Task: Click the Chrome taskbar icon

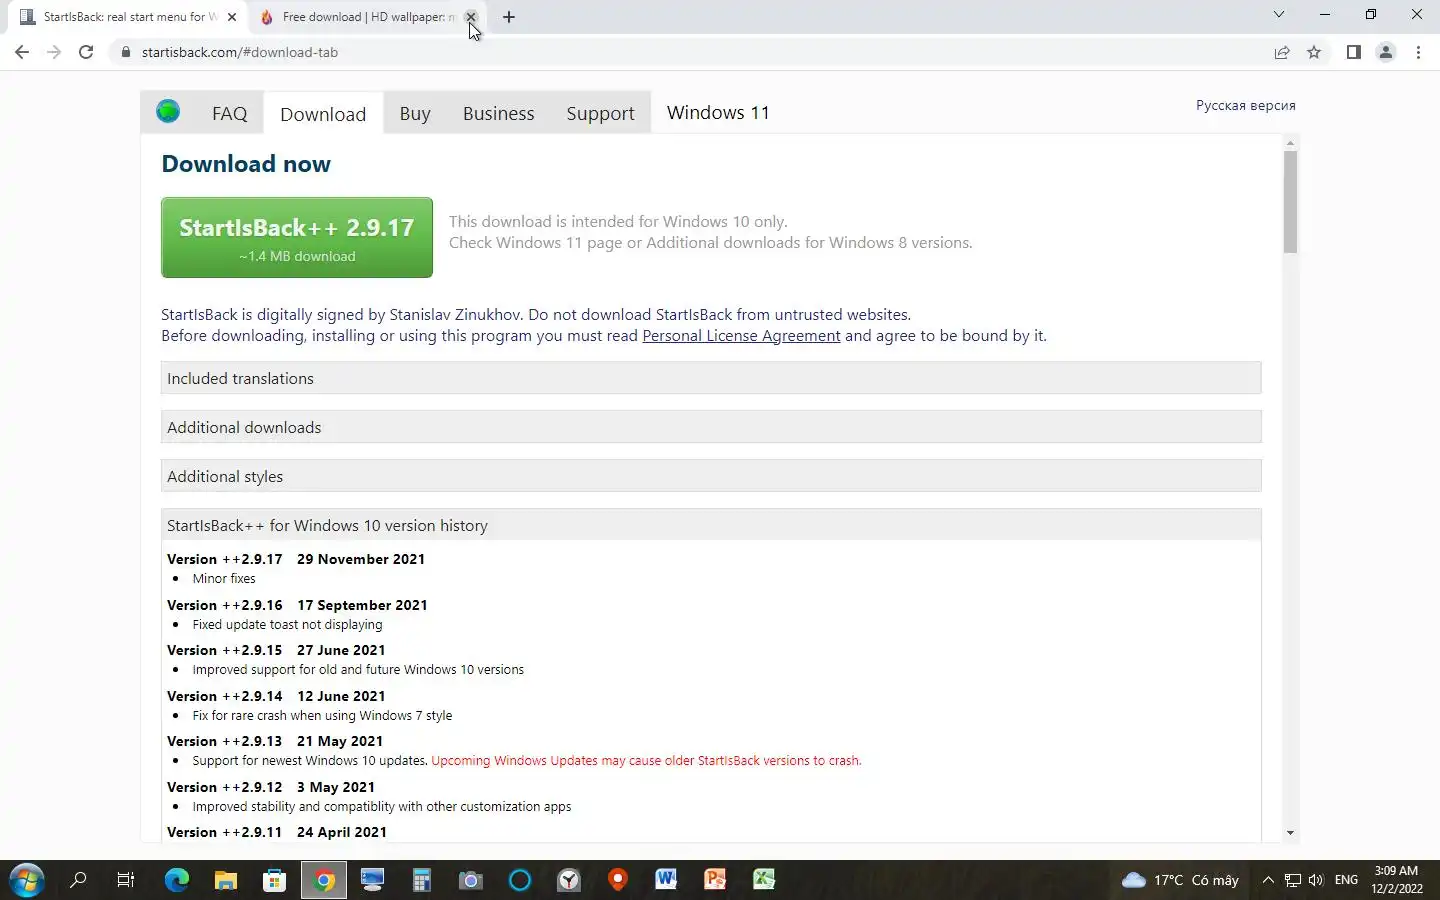Action: pos(323,880)
